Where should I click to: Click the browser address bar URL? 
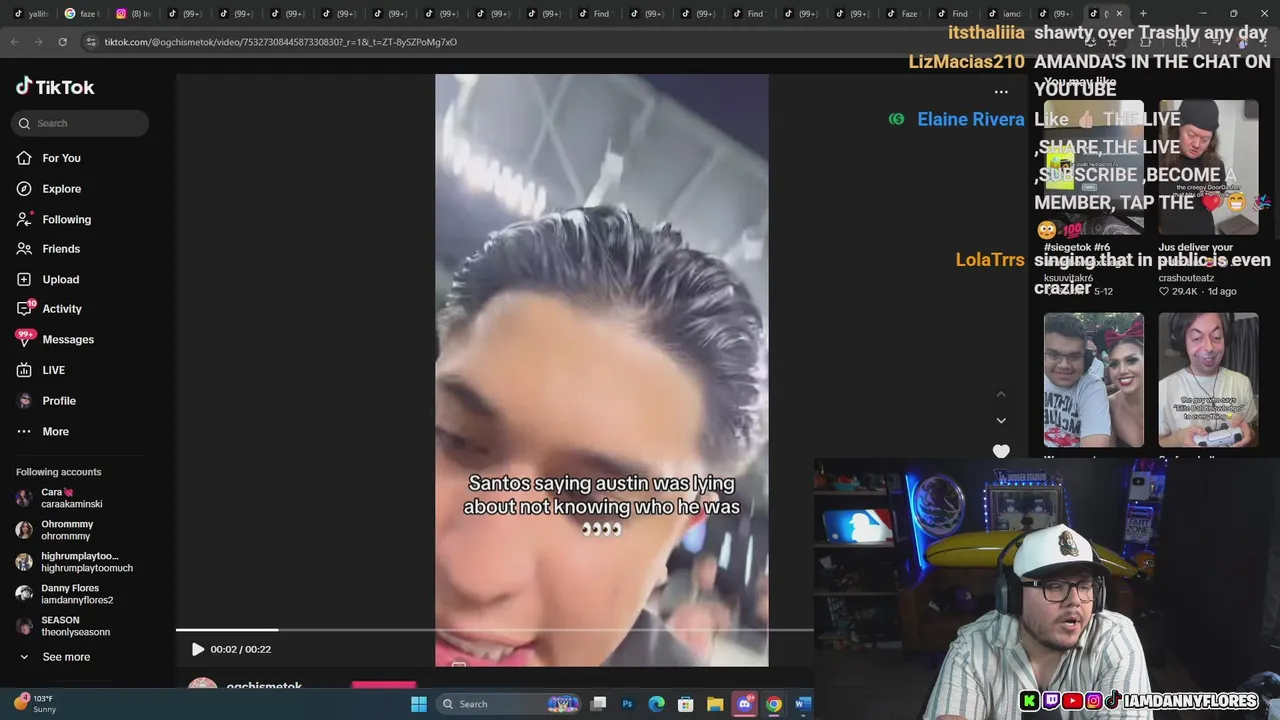tap(280, 42)
